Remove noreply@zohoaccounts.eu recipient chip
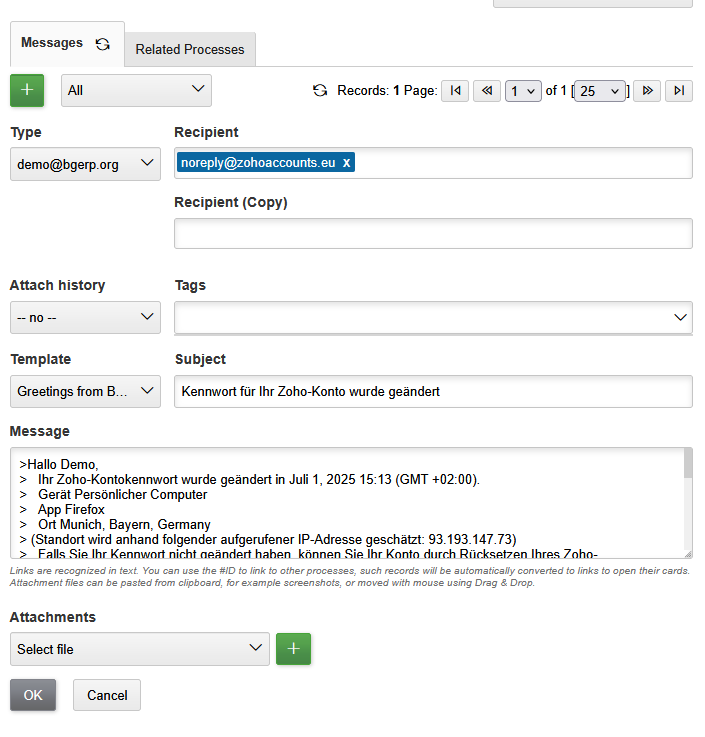The width and height of the screenshot is (705, 737). pos(346,163)
